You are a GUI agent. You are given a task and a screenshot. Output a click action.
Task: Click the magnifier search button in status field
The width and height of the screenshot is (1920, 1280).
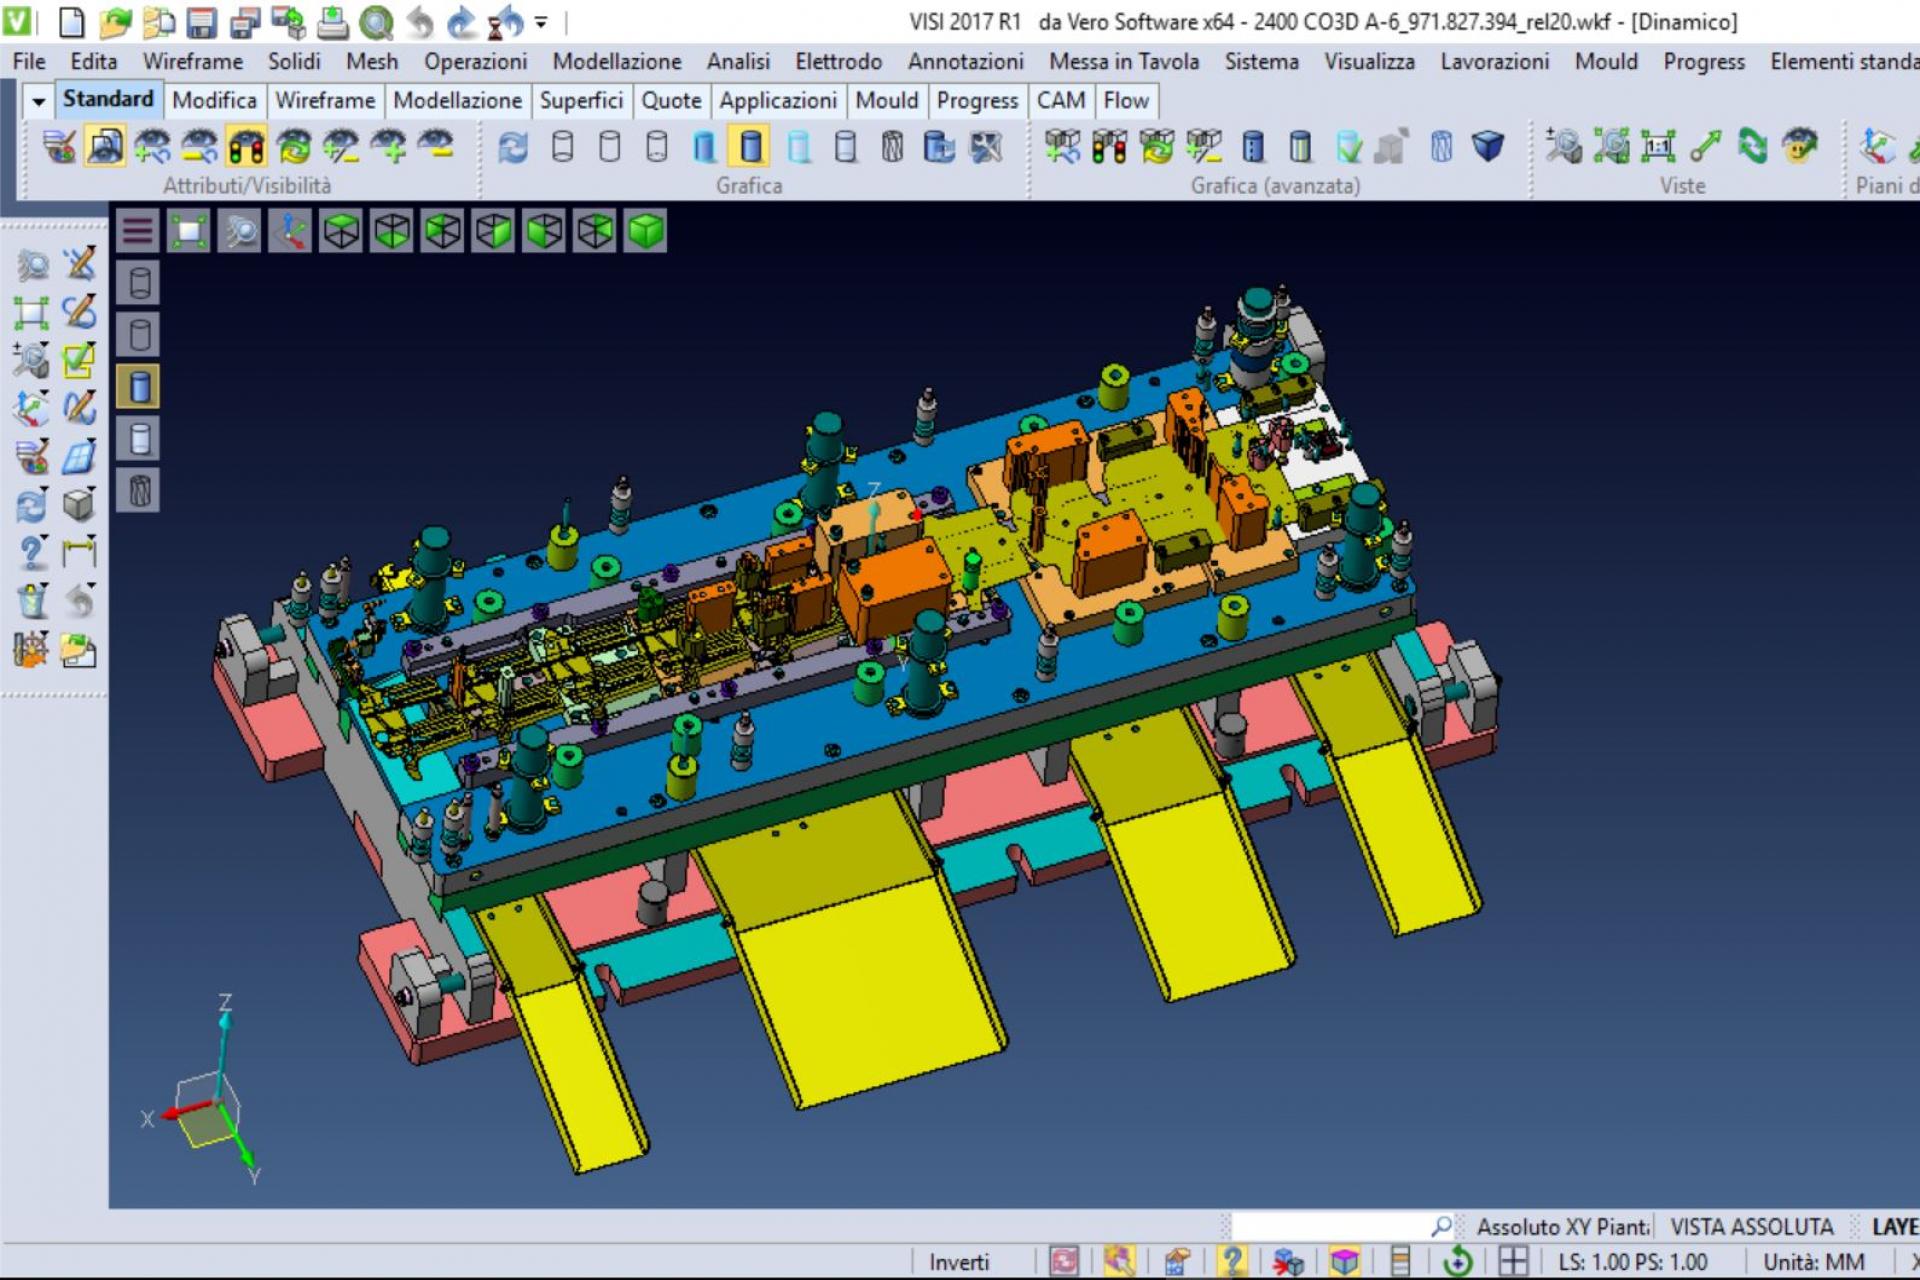[x=1441, y=1226]
